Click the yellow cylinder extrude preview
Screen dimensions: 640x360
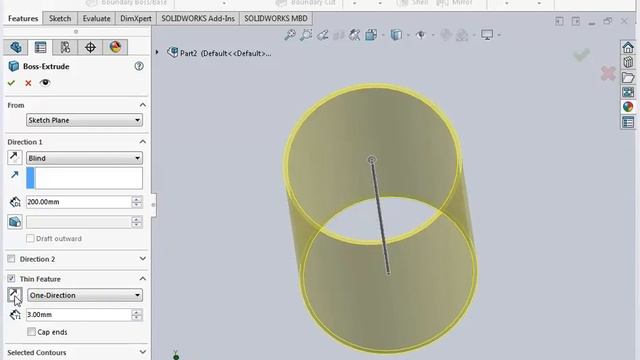tap(380, 218)
